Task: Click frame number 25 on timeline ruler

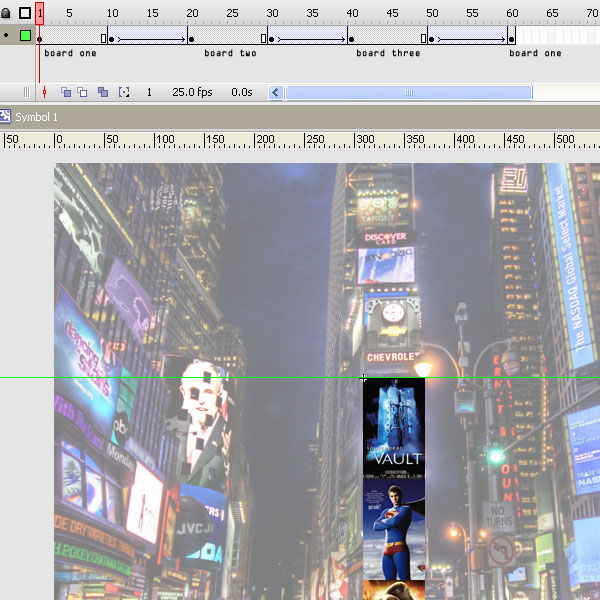Action: click(x=232, y=13)
